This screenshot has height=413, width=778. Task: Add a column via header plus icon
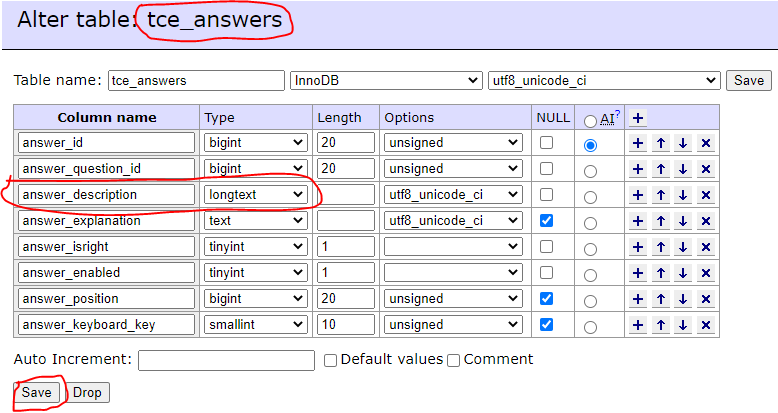[638, 118]
